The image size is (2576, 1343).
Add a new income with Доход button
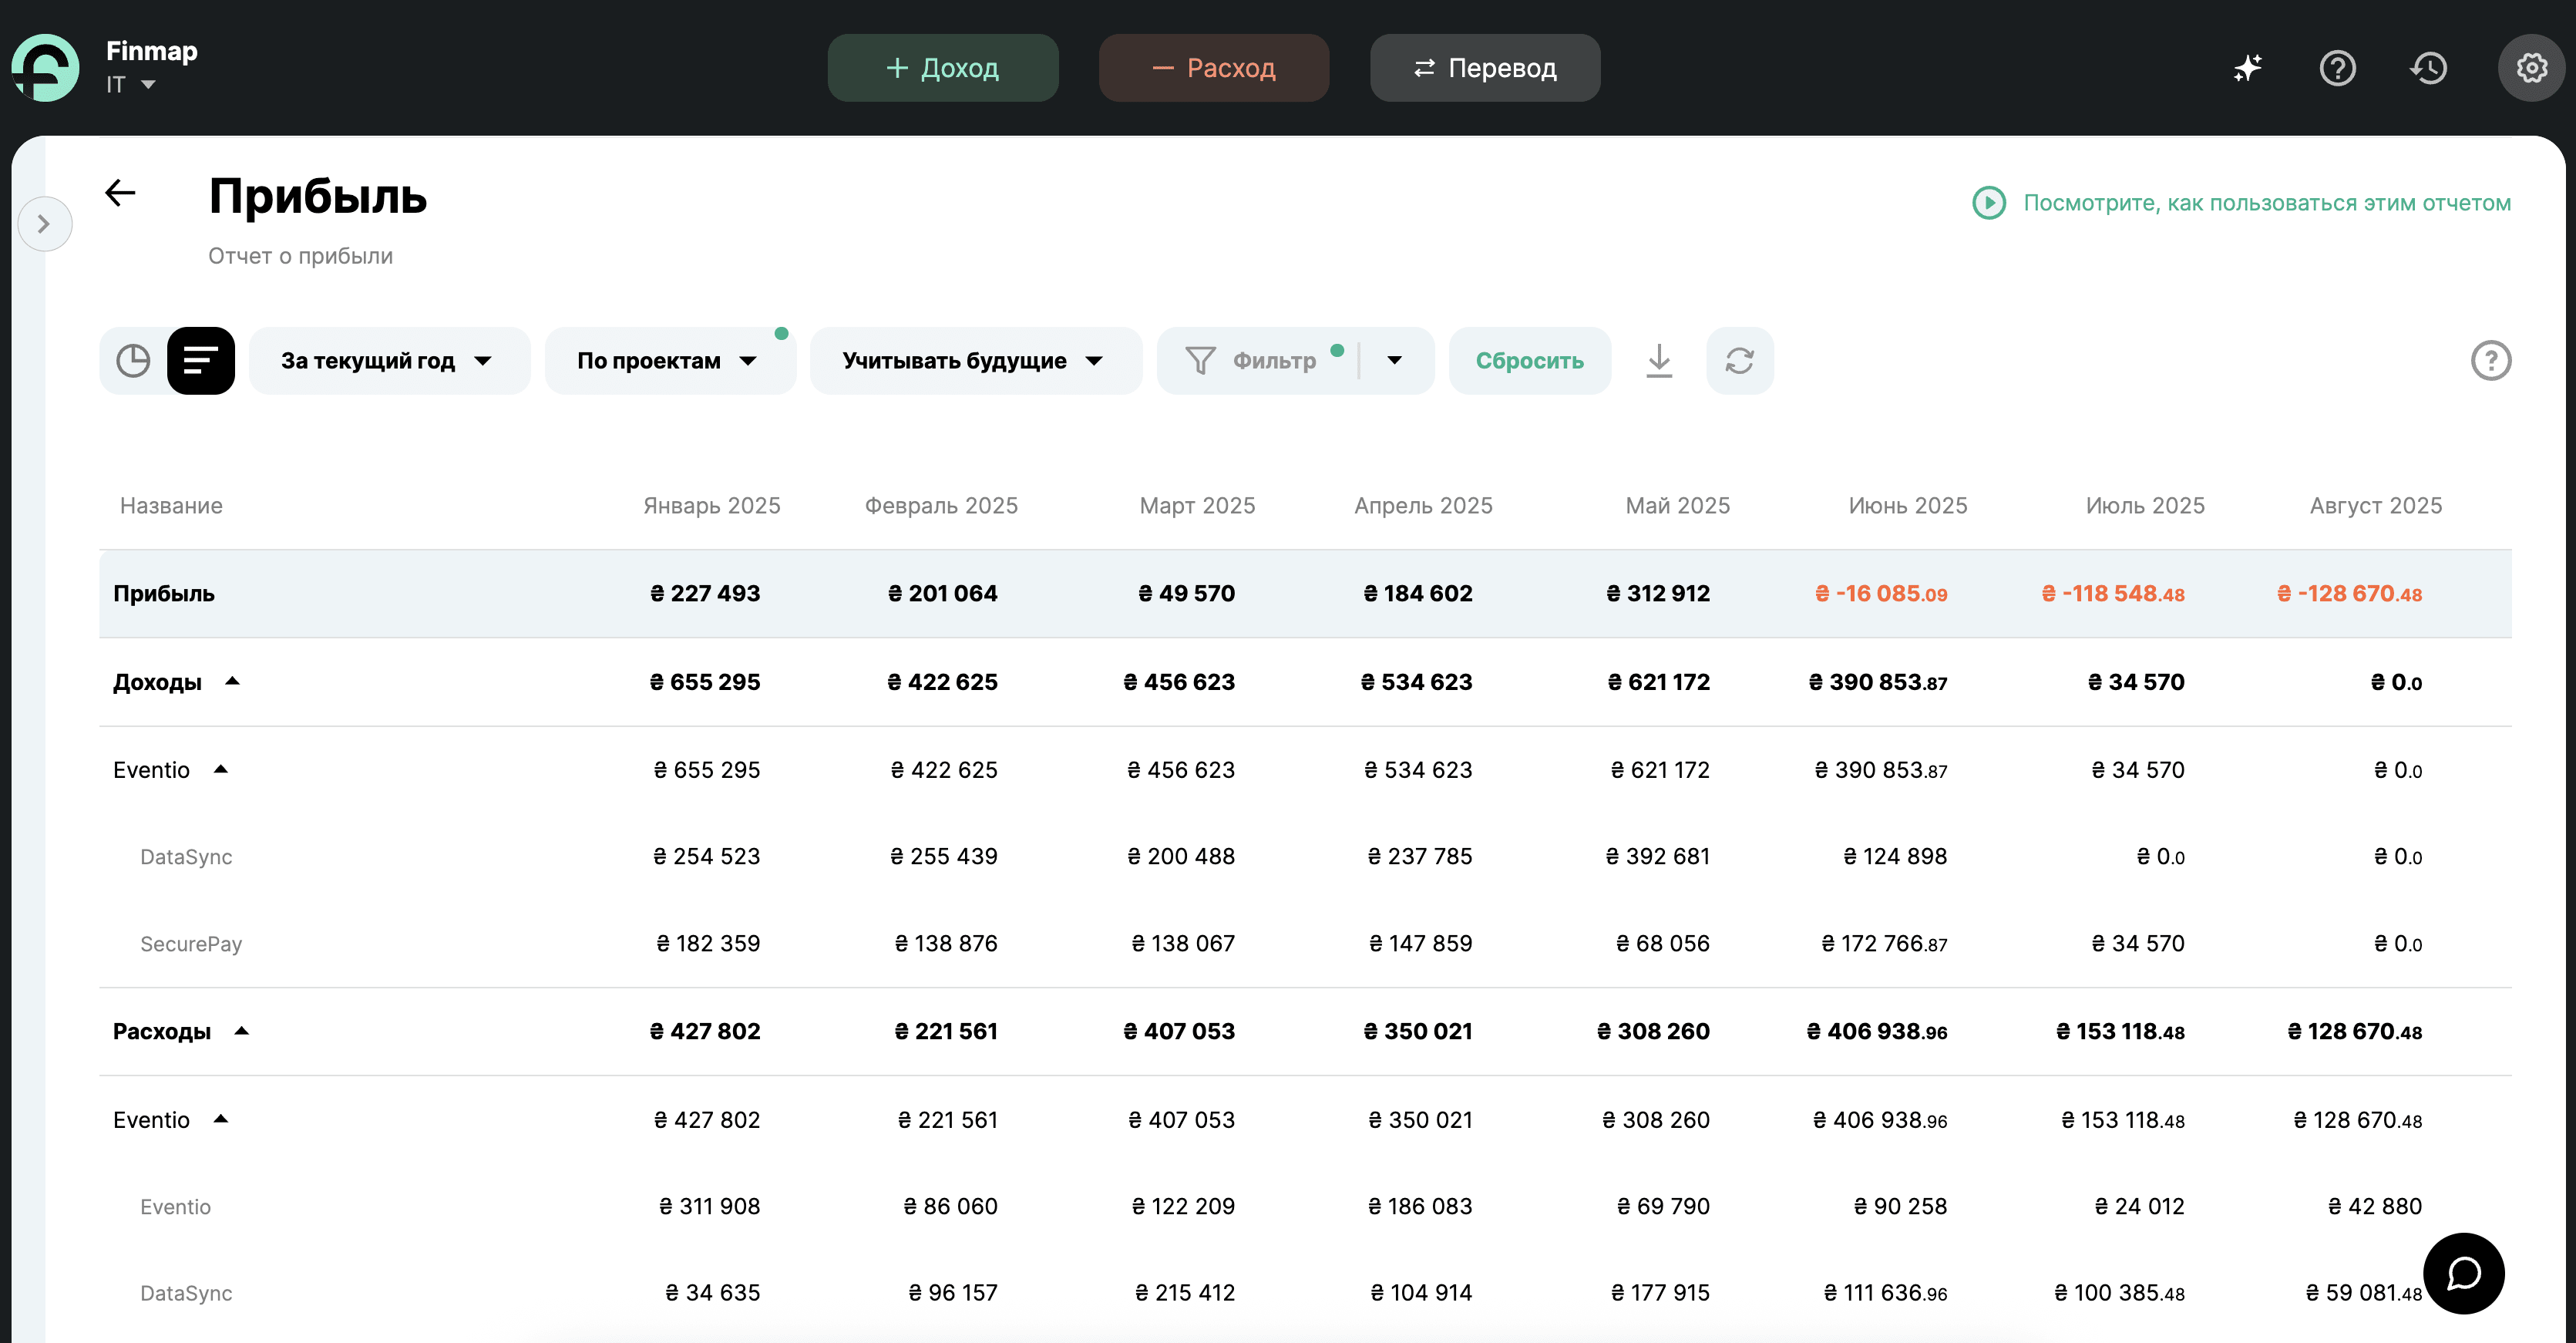[942, 68]
